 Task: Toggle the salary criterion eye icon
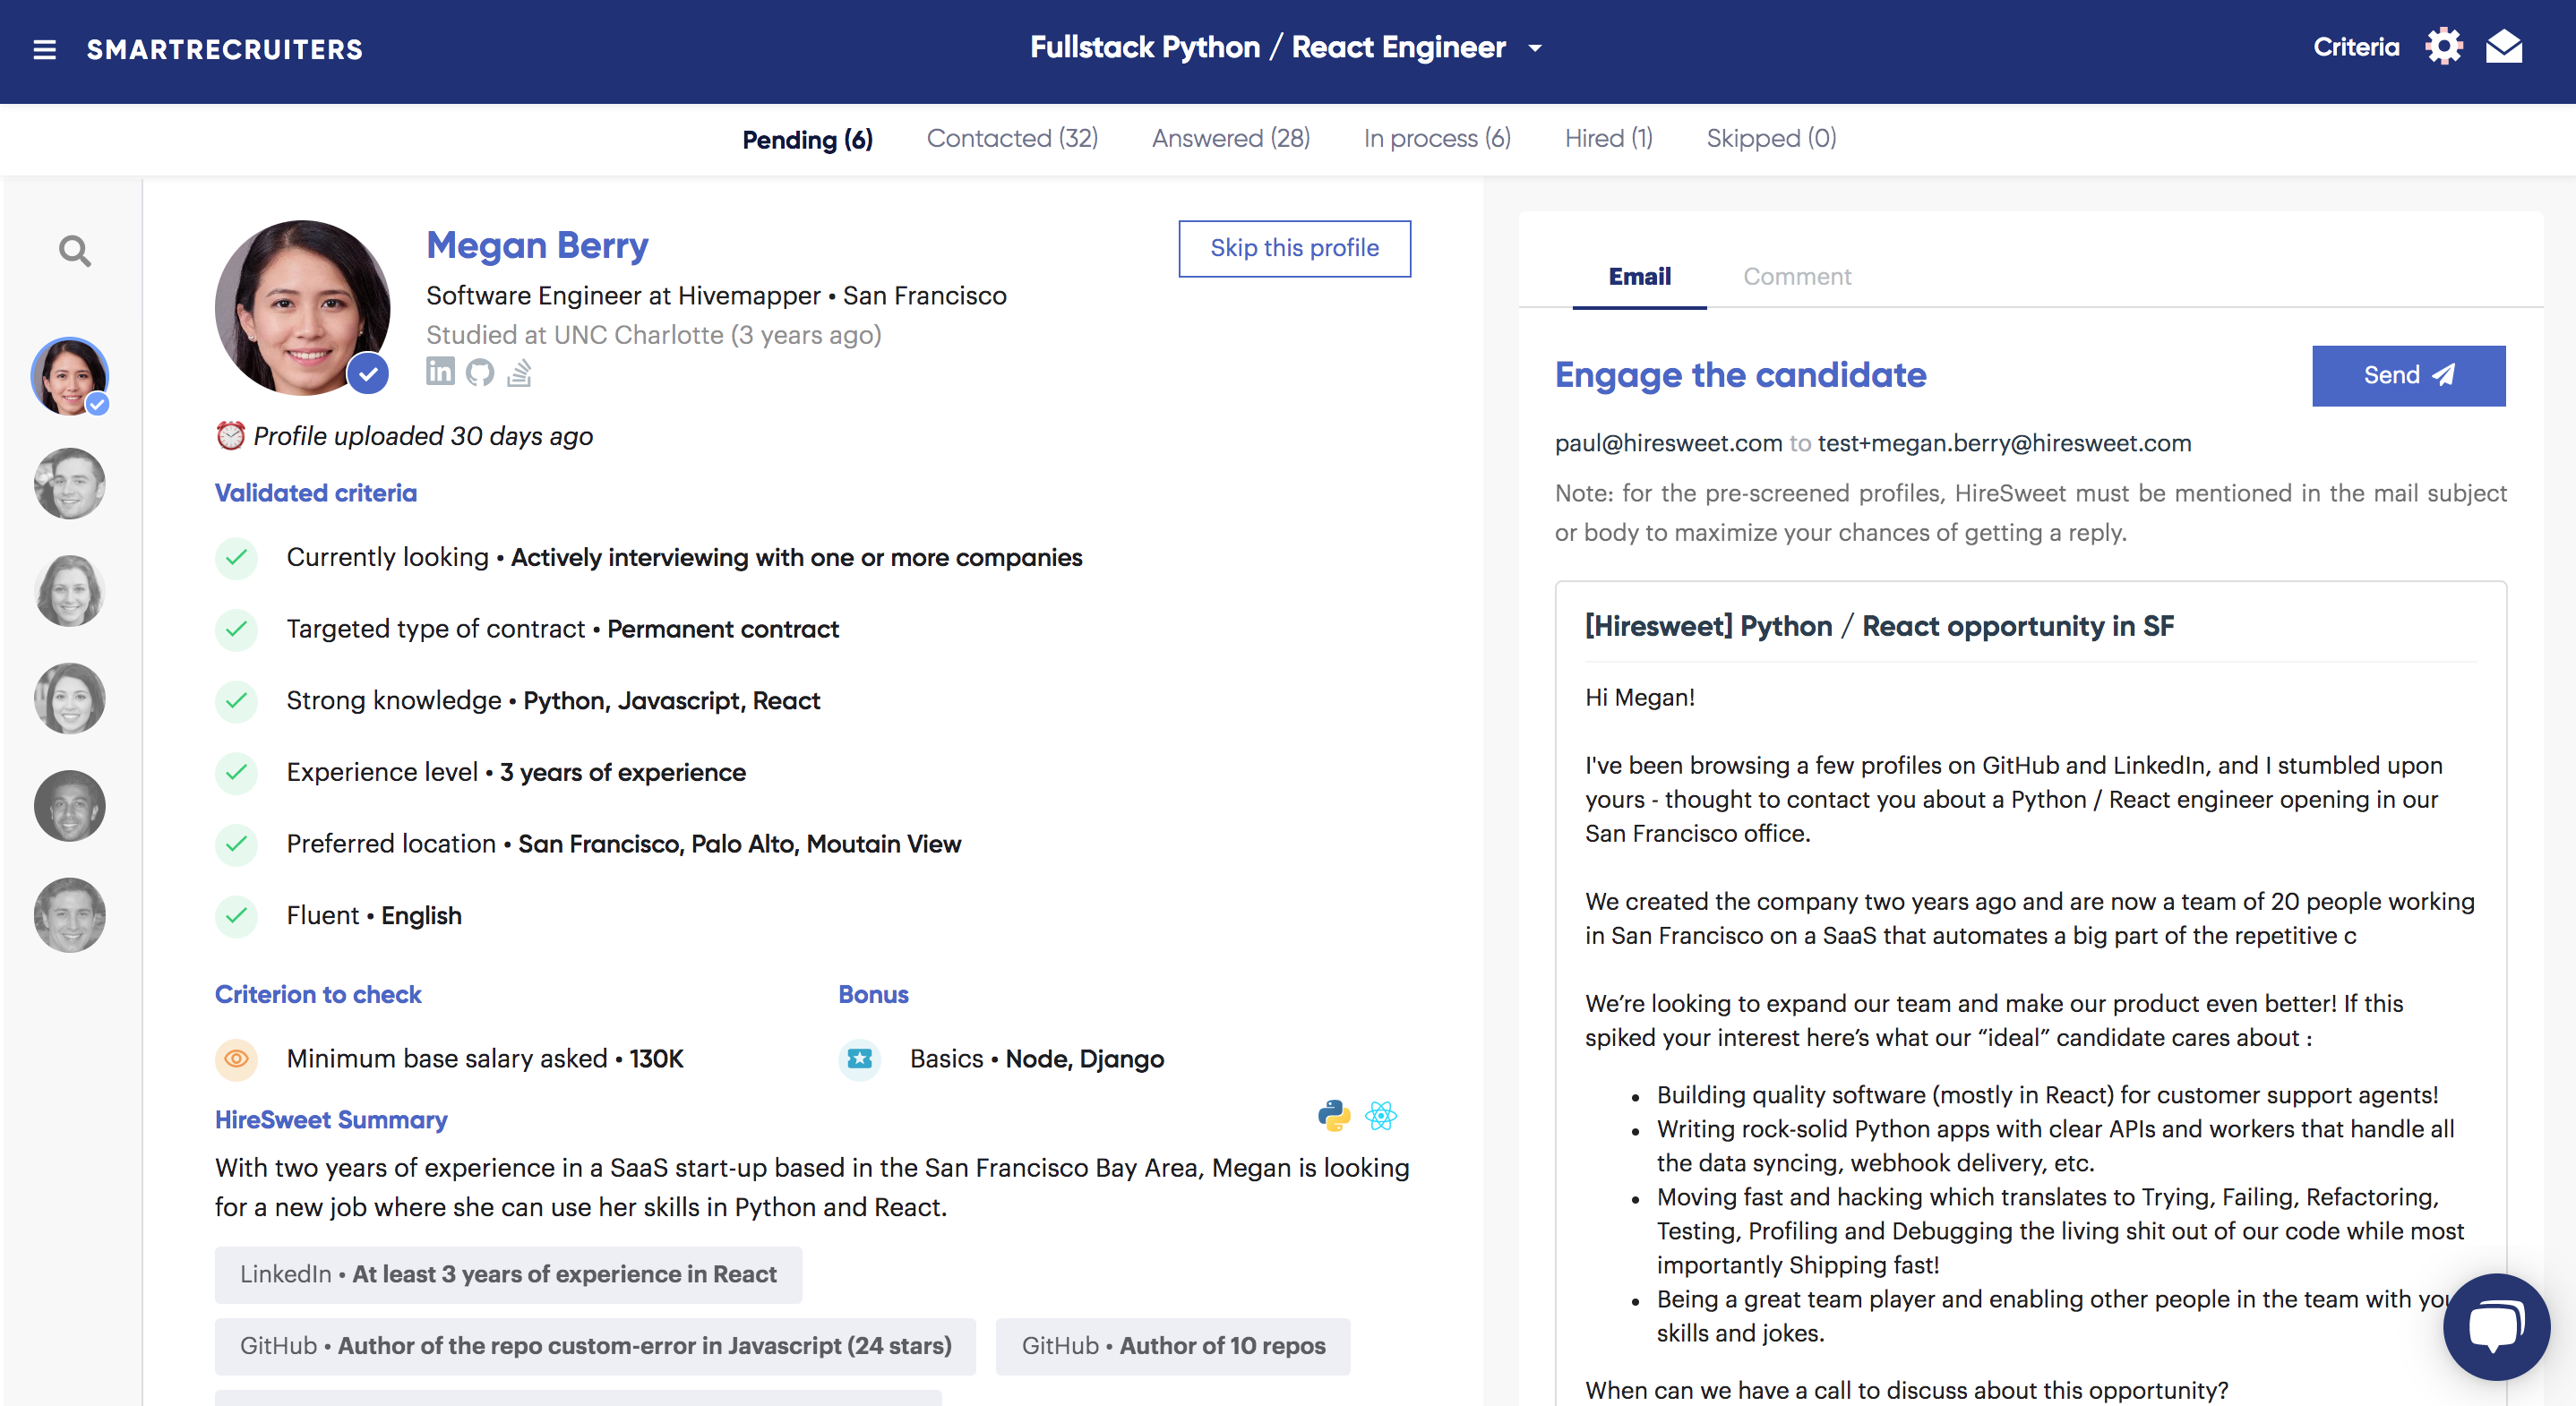pos(237,1058)
